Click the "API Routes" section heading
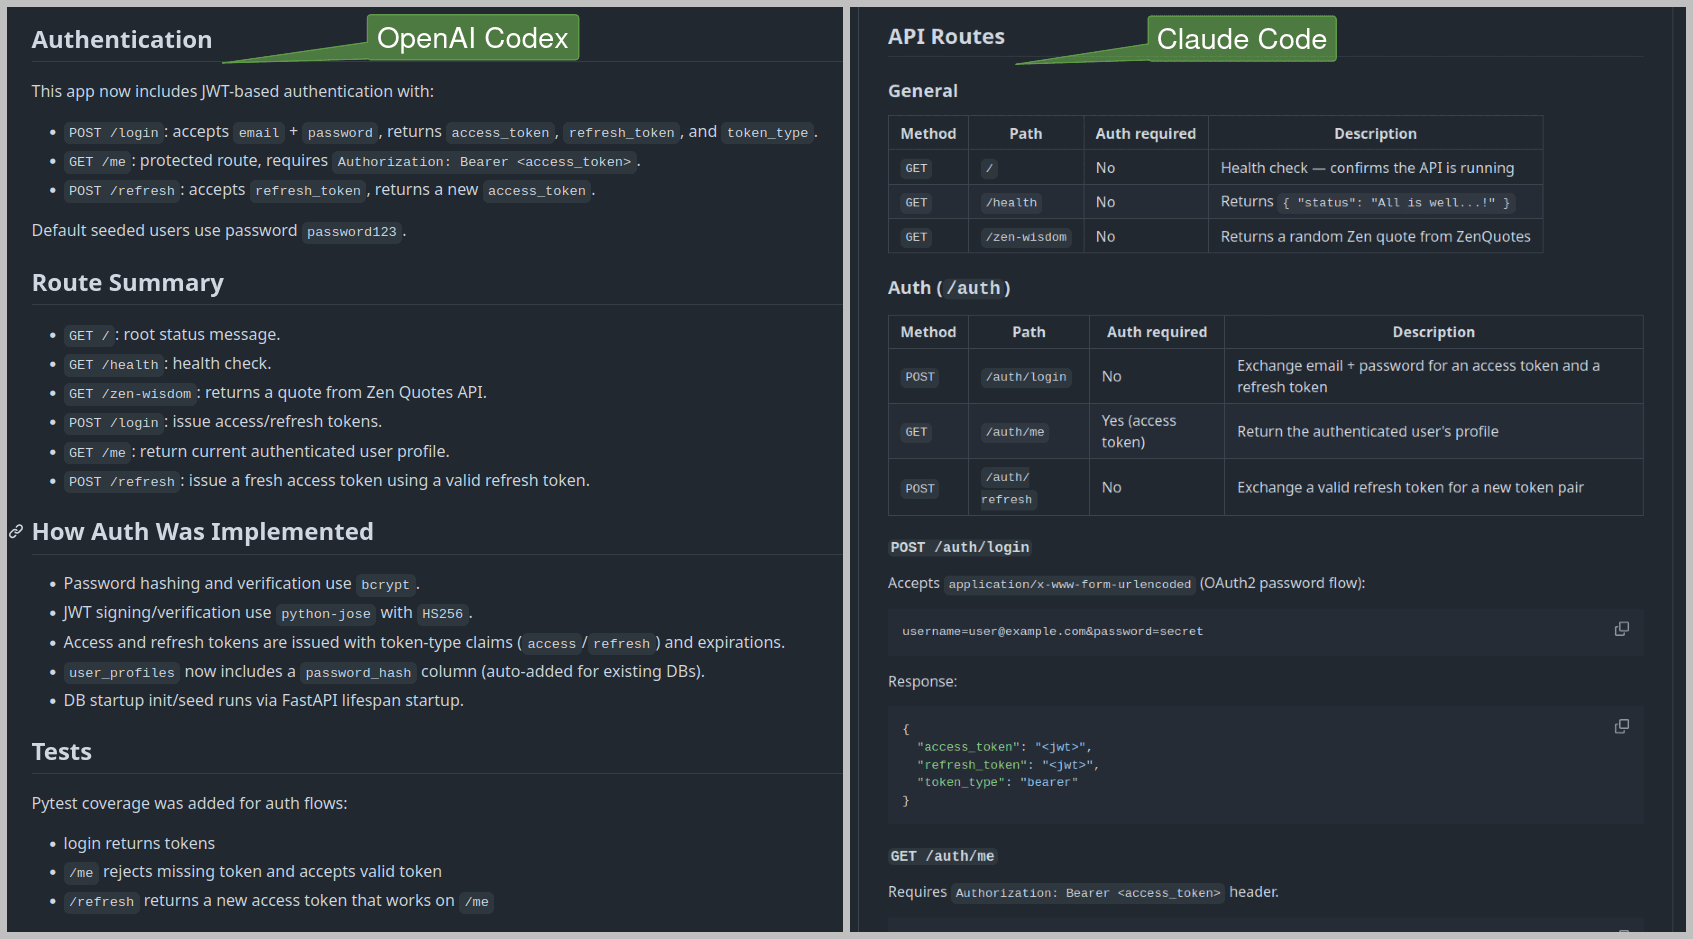This screenshot has width=1693, height=939. coord(945,36)
